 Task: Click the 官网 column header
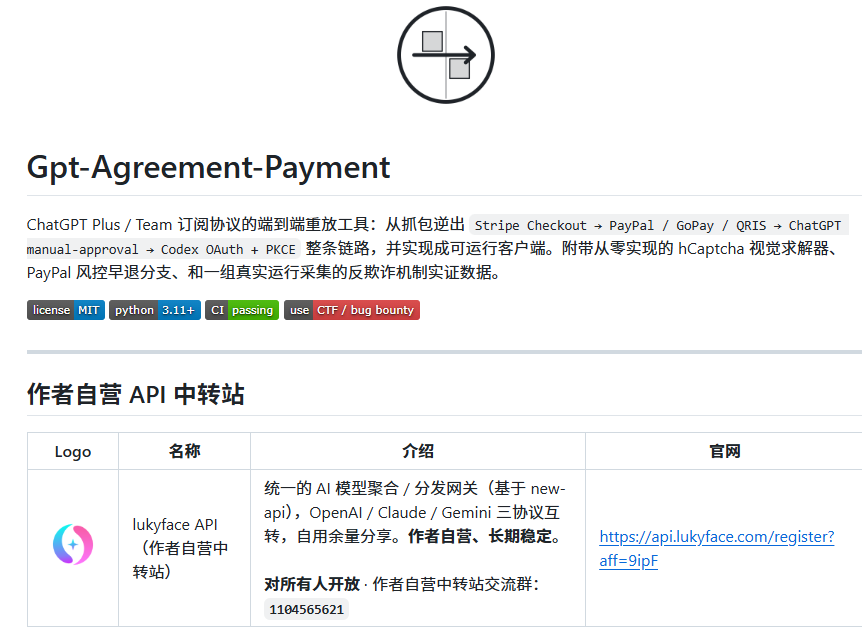coord(725,451)
